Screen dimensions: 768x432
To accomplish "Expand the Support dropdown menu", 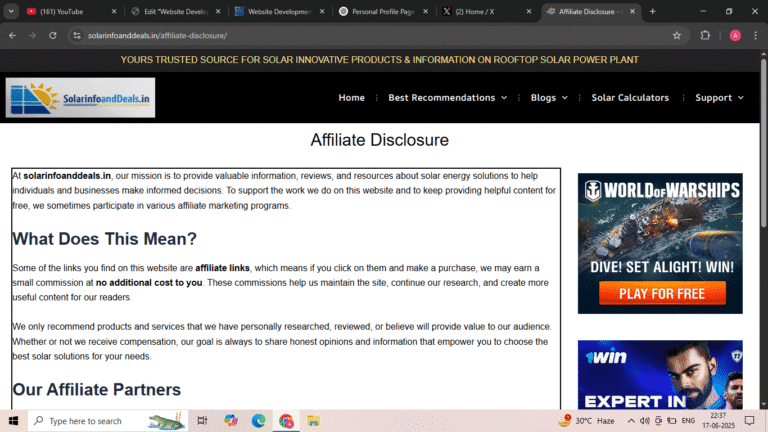I will pos(719,98).
